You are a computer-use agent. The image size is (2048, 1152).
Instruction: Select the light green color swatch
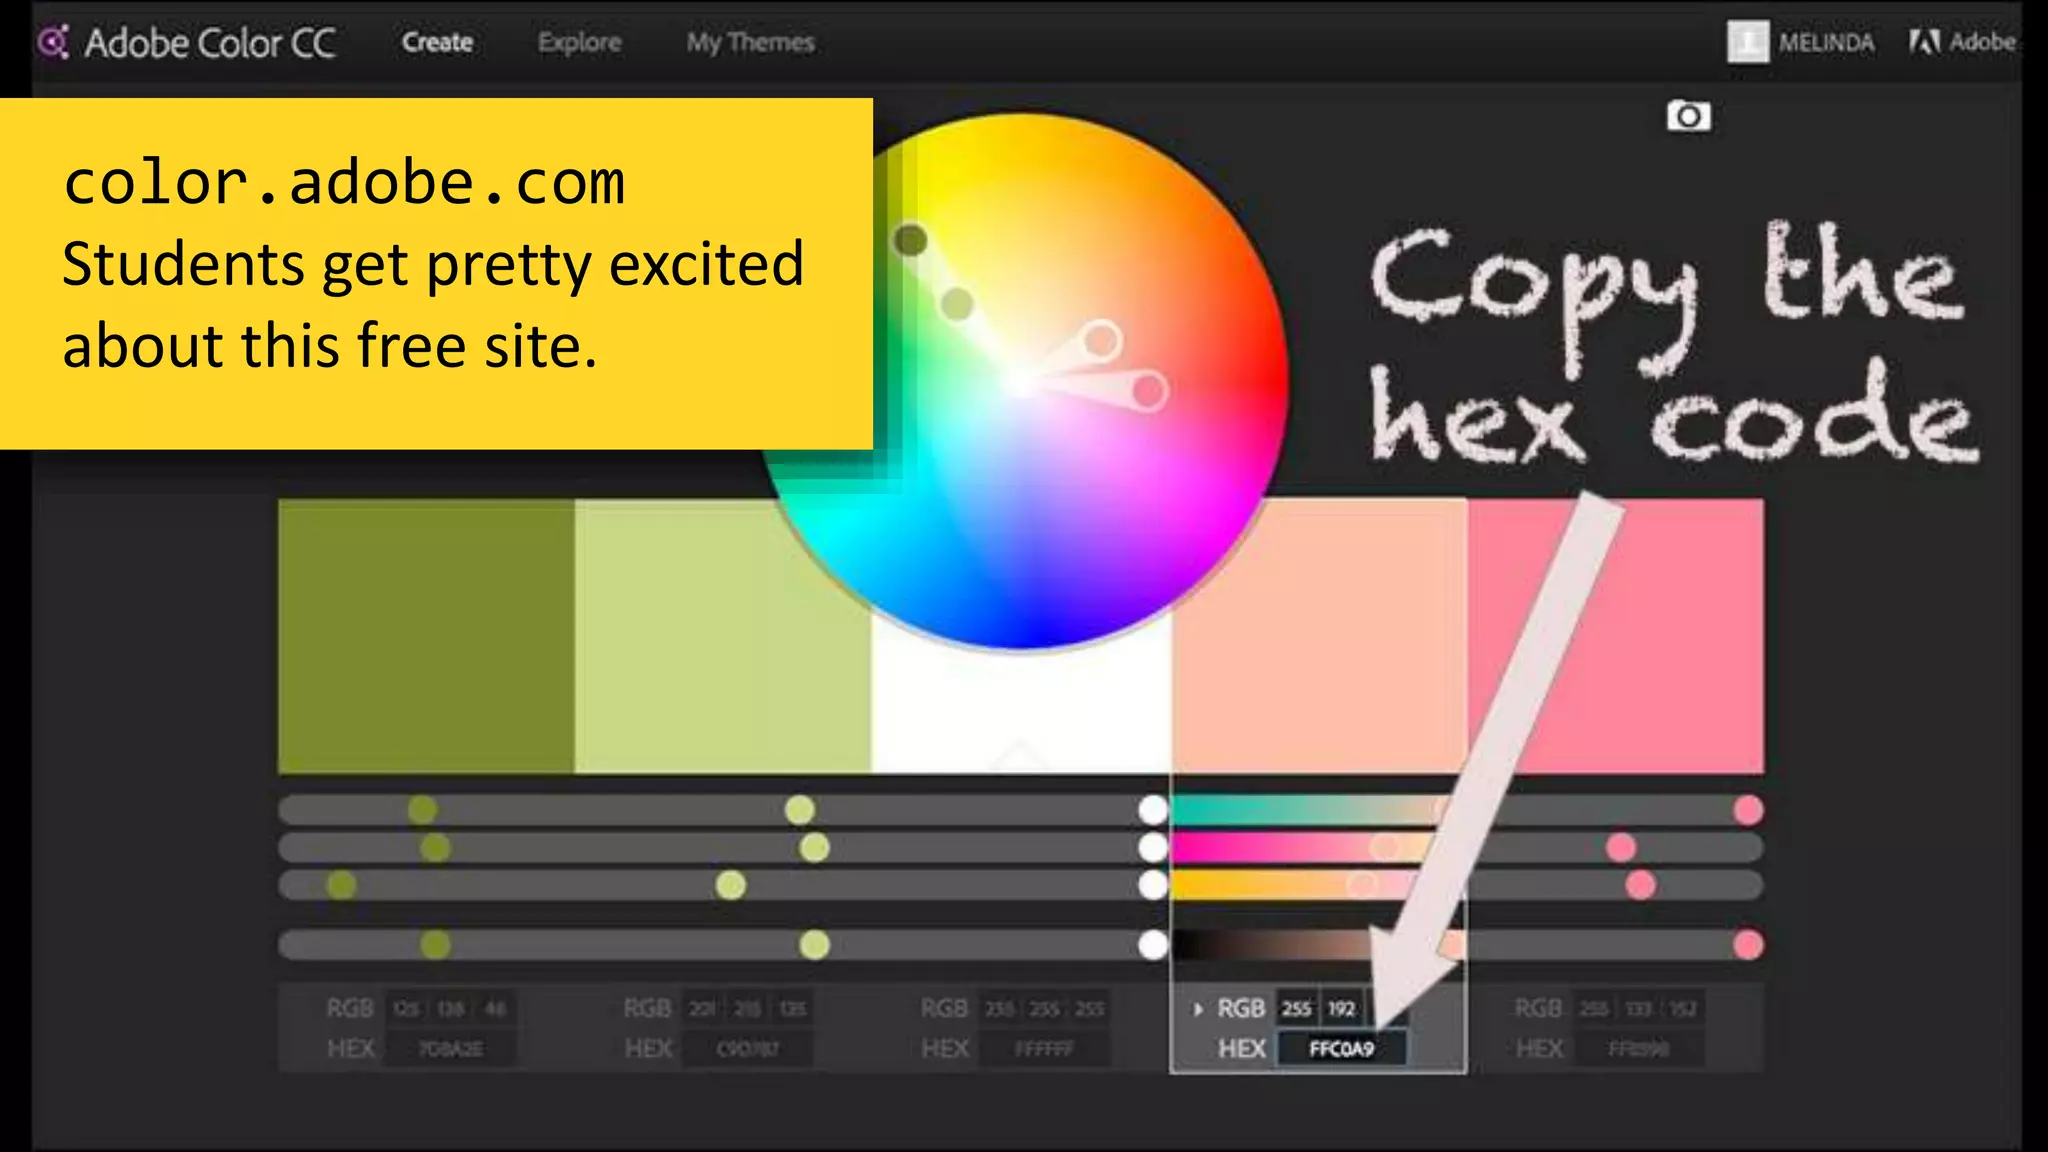tap(723, 636)
